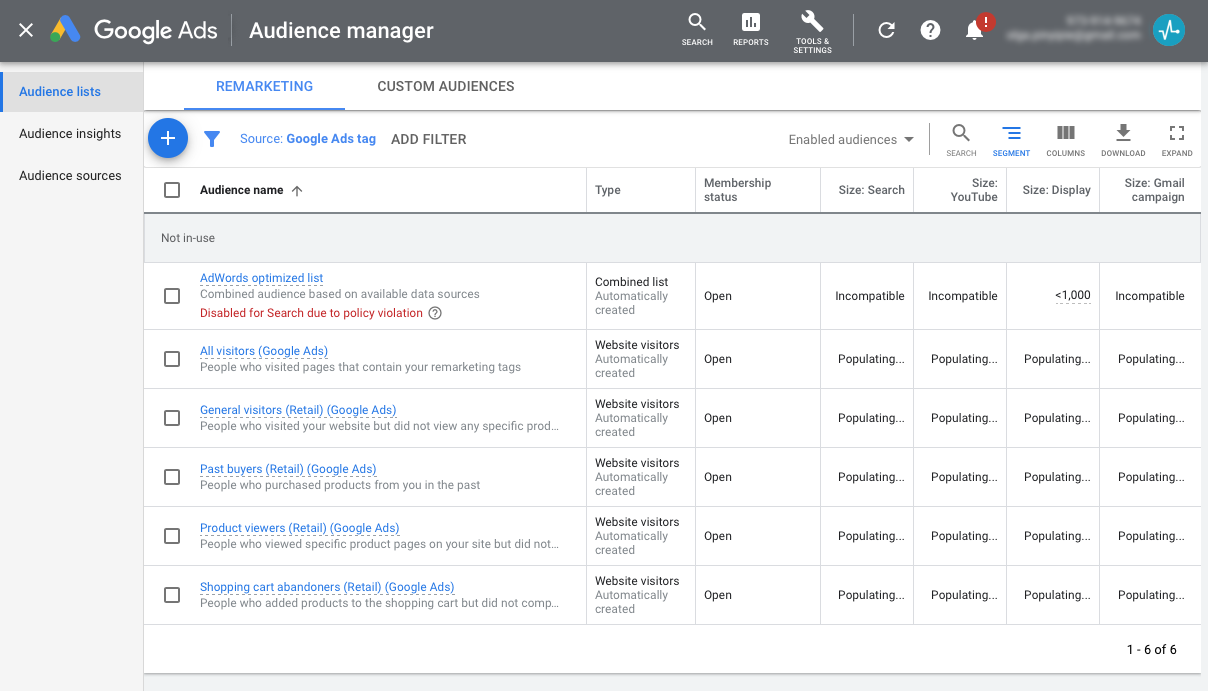1208x691 pixels.
Task: Click the Size: Gmail campaign column header
Action: pos(1154,190)
